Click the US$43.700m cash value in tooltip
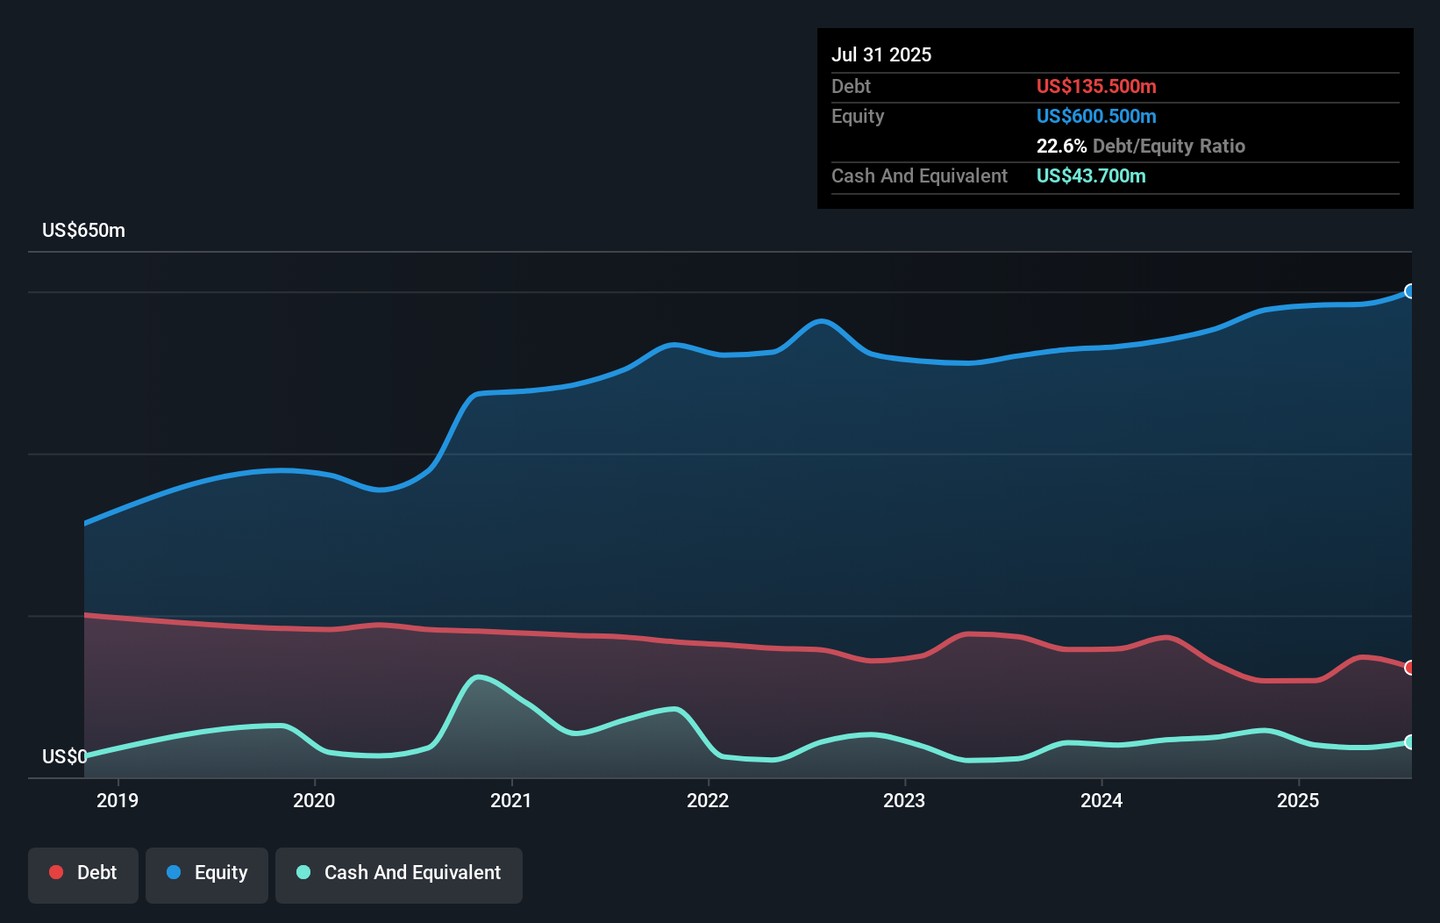Screen dimensions: 1440x923 tap(1091, 176)
